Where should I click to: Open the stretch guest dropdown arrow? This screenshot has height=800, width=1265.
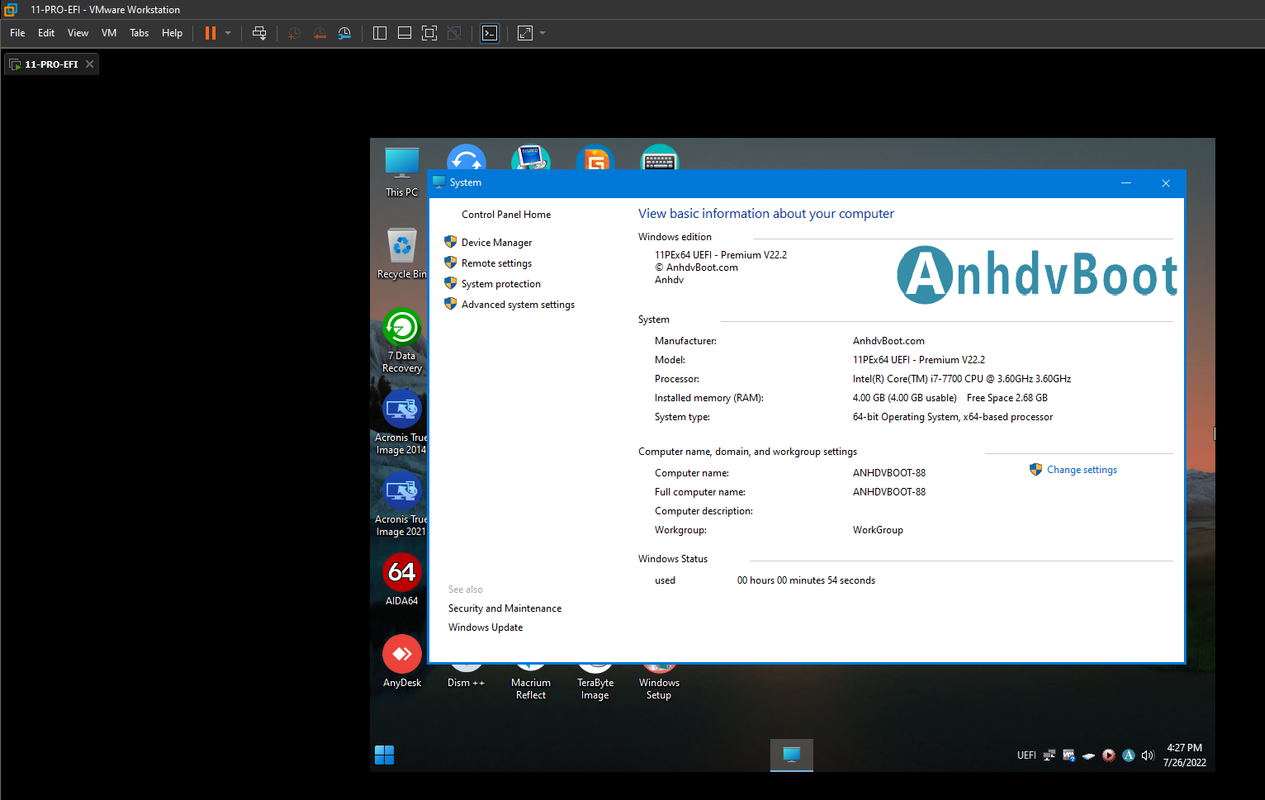(543, 33)
